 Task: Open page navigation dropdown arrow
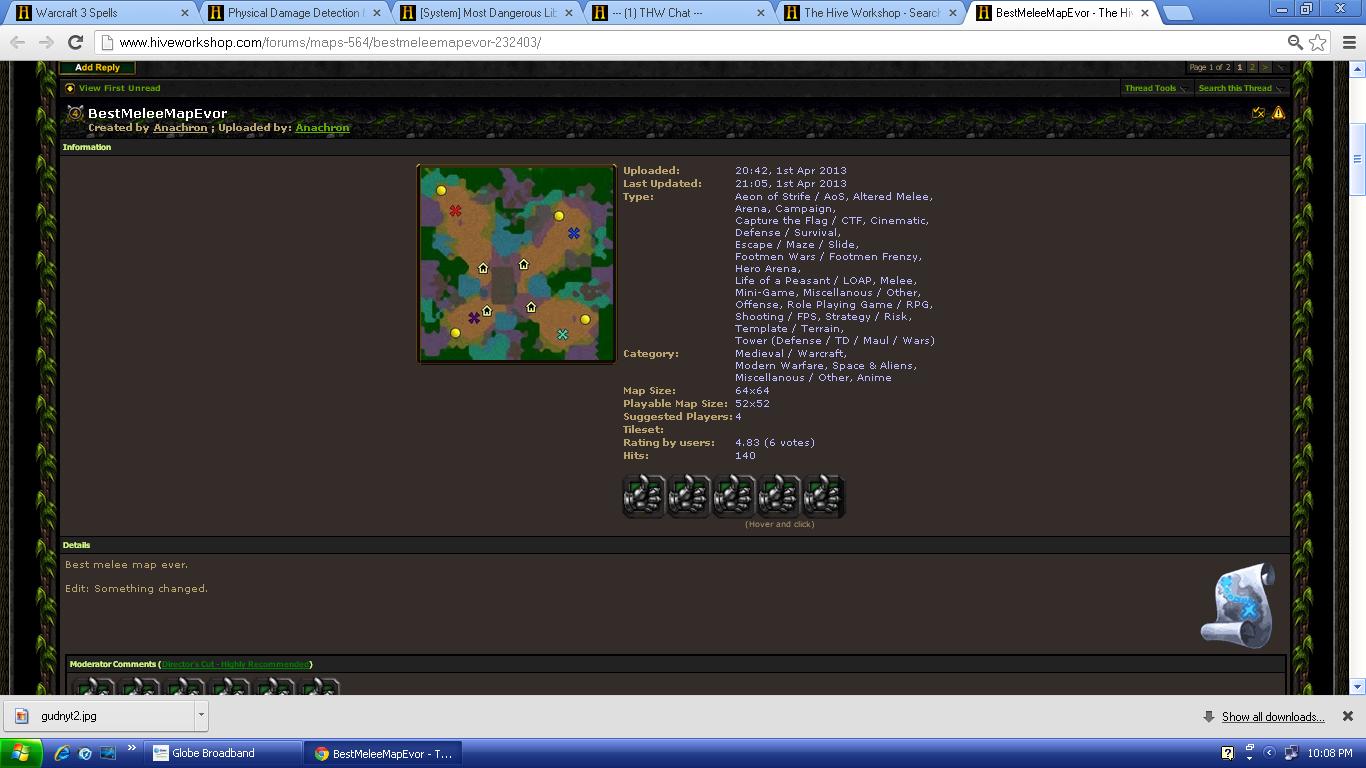(x=1279, y=67)
